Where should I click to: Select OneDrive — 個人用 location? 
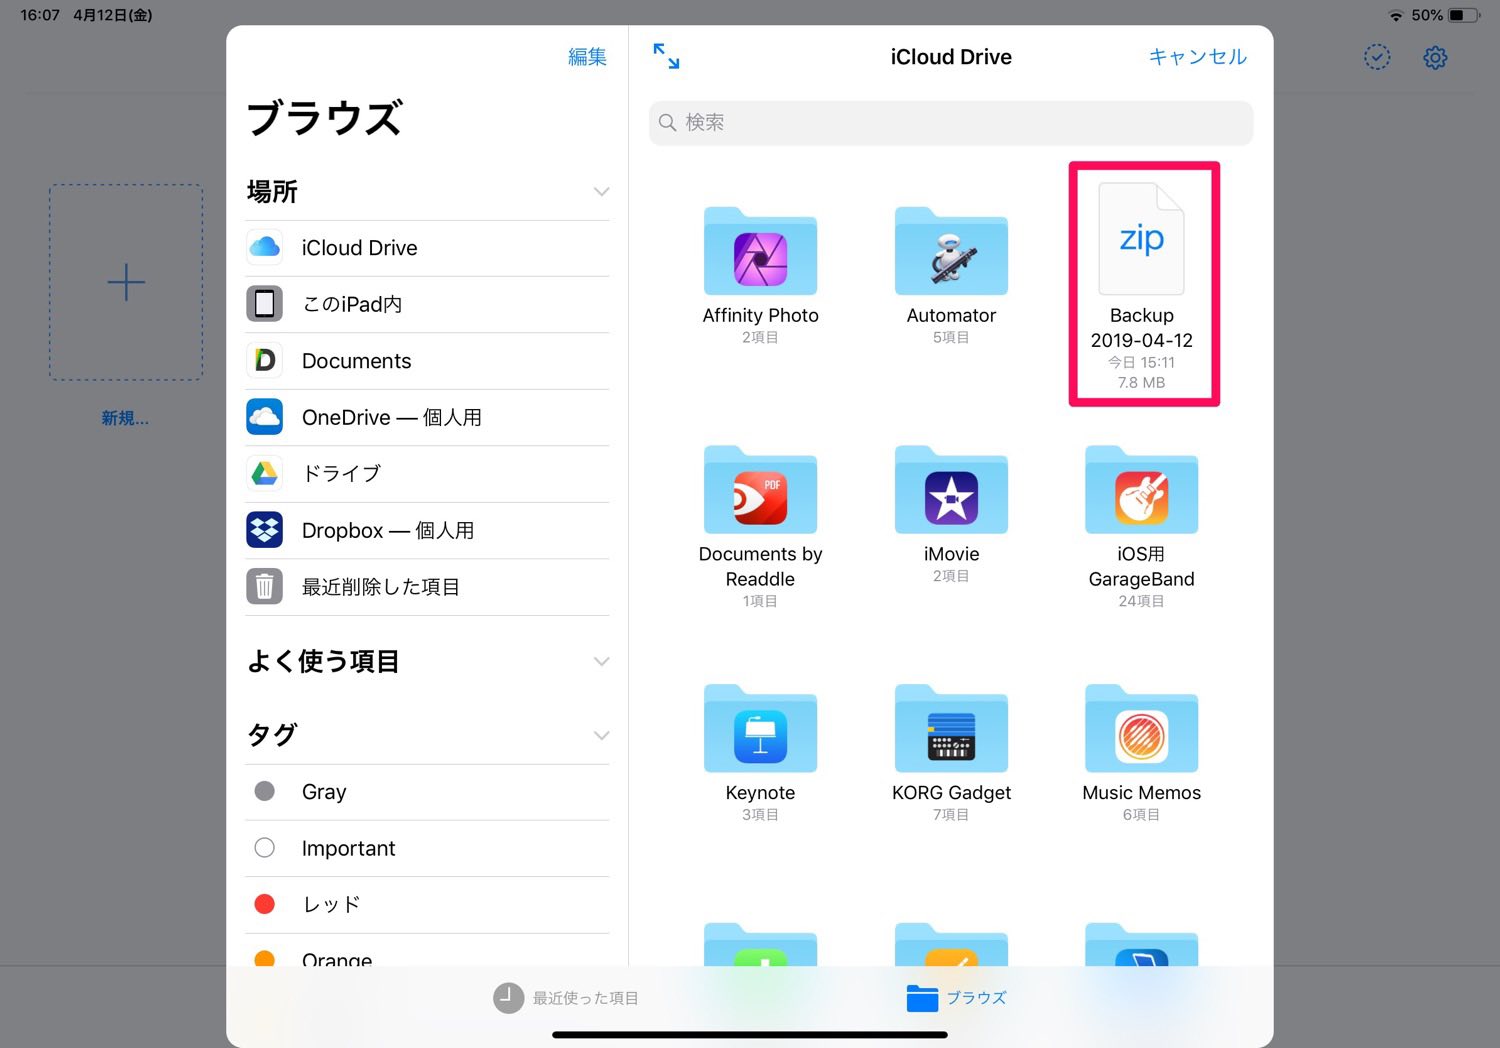428,417
